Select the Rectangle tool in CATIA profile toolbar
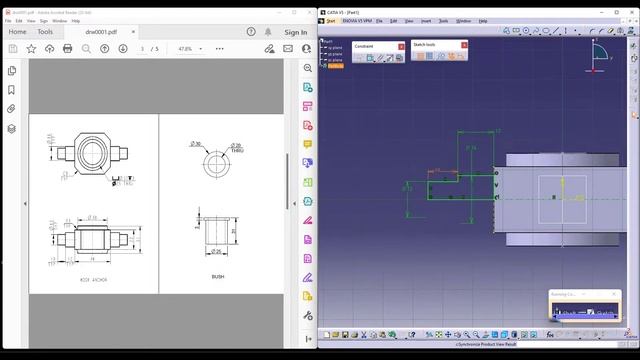This screenshot has width=640, height=360. tap(516, 31)
